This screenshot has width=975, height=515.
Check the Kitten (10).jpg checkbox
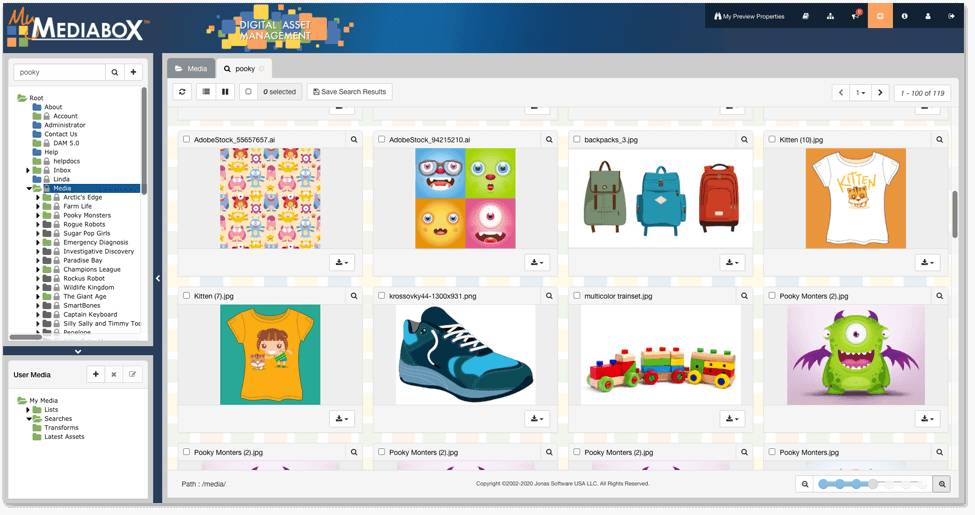coord(772,139)
